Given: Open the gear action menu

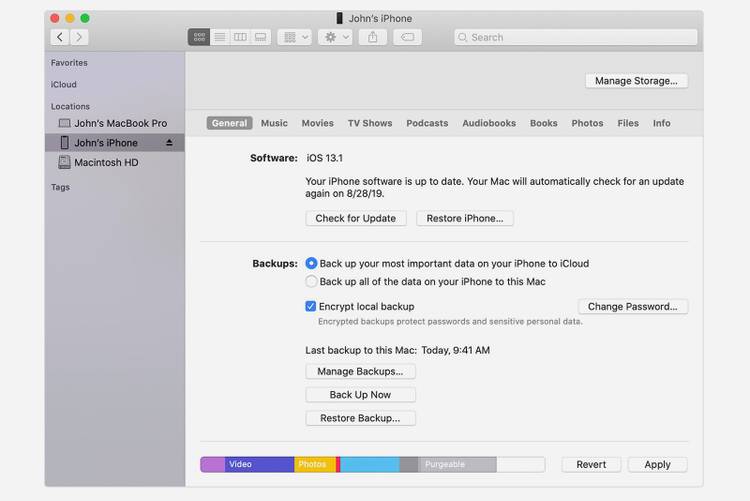Looking at the screenshot, I should pos(336,37).
